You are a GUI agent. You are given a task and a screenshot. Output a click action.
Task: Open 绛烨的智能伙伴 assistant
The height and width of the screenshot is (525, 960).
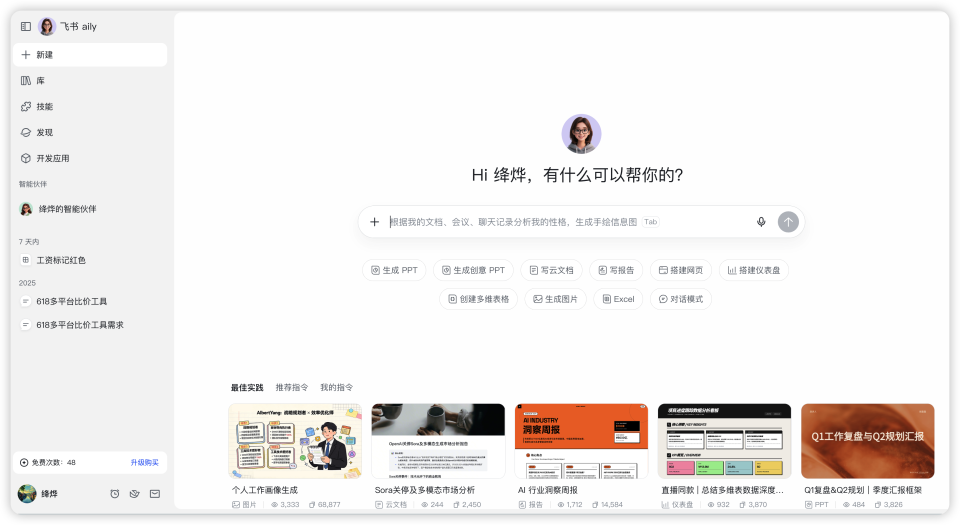[90, 209]
